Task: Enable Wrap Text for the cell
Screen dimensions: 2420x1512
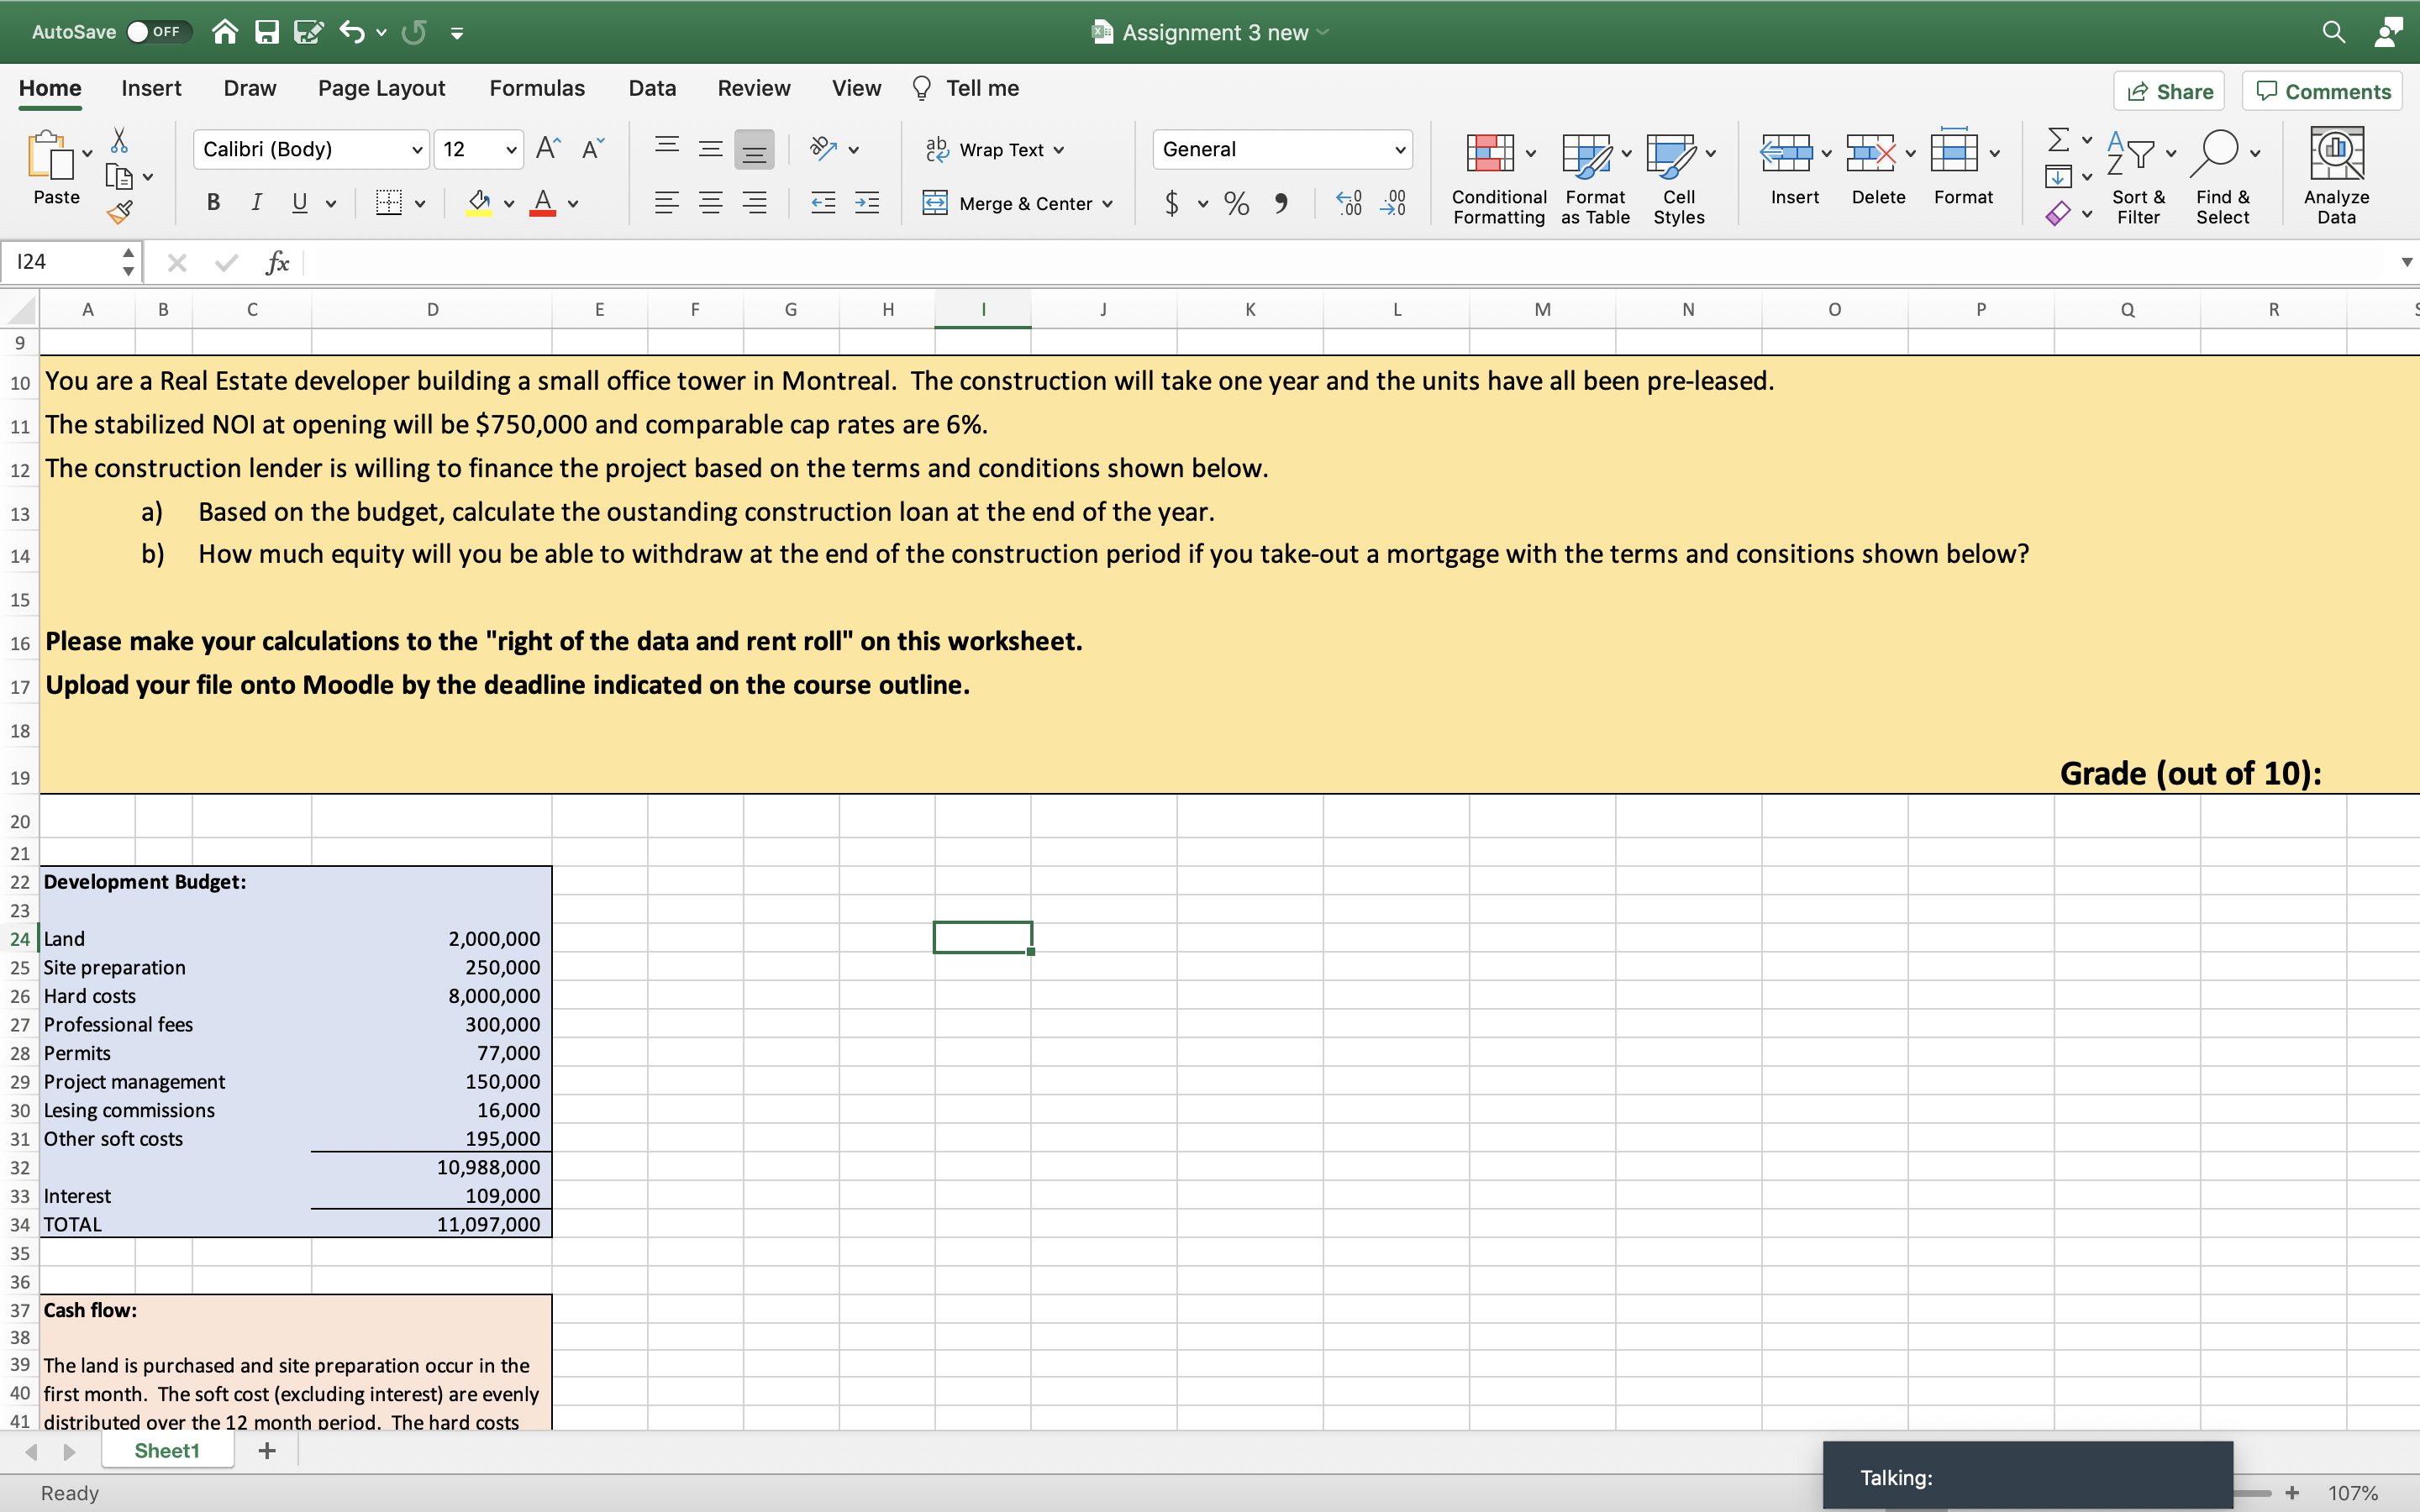Action: tap(994, 149)
